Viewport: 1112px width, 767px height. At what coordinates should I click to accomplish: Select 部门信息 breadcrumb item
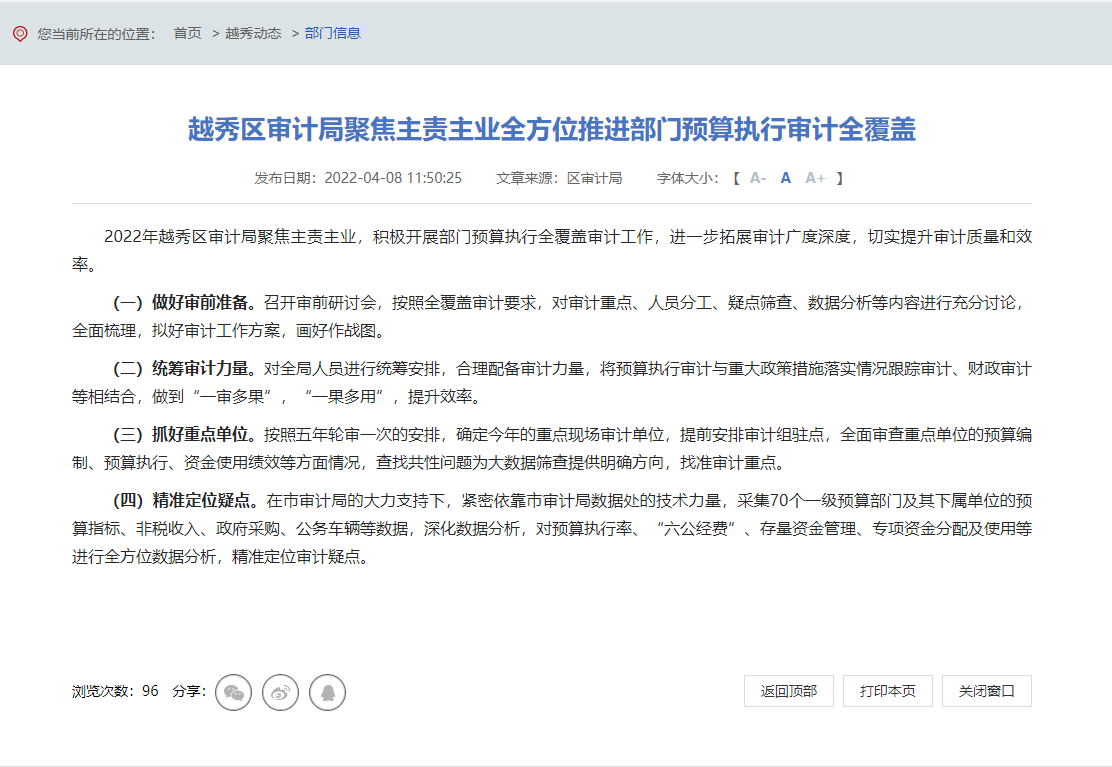click(333, 33)
